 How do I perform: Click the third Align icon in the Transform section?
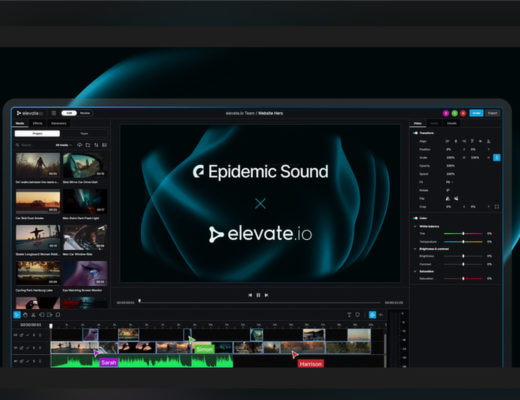(x=464, y=141)
